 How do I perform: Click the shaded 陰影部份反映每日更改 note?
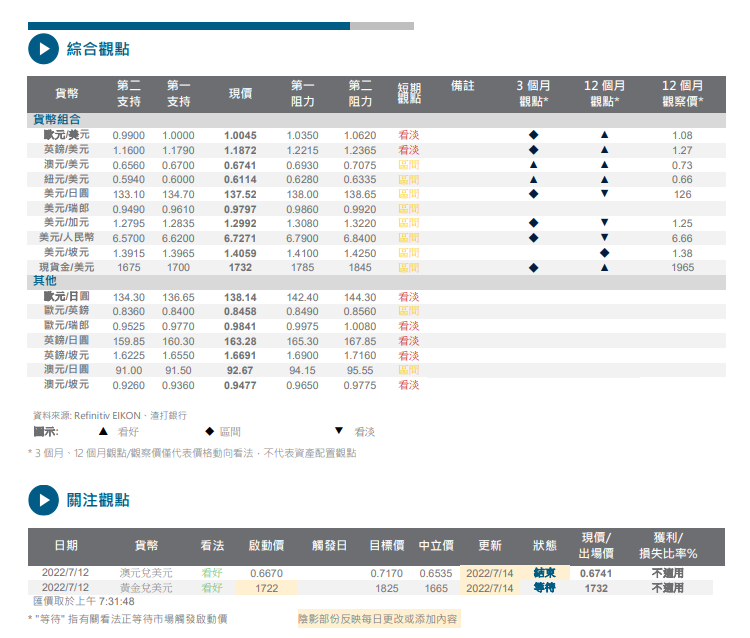pyautogui.click(x=378, y=619)
